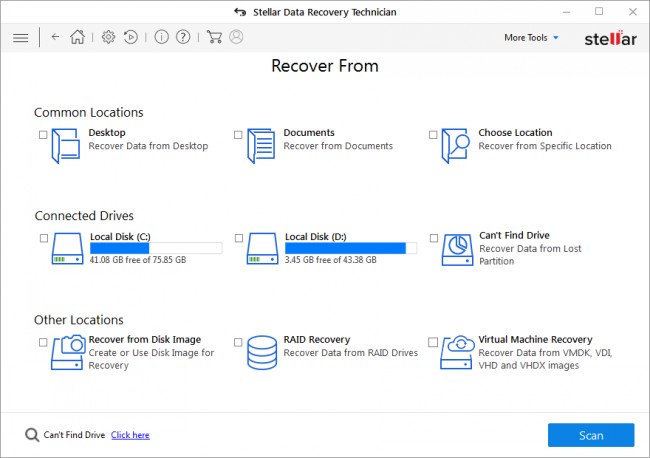Click the Disk Image camera icon
This screenshot has width=650, height=458.
tap(68, 352)
